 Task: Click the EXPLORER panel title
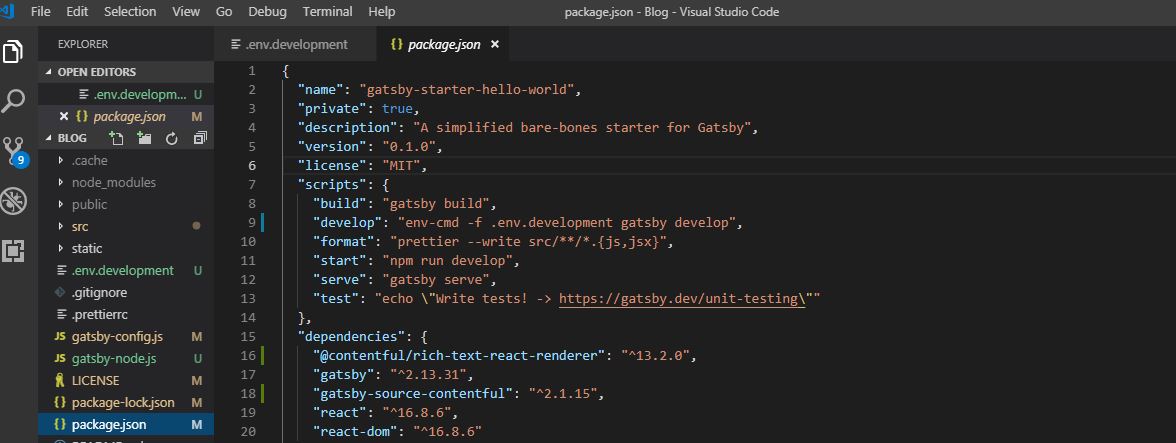(x=82, y=44)
